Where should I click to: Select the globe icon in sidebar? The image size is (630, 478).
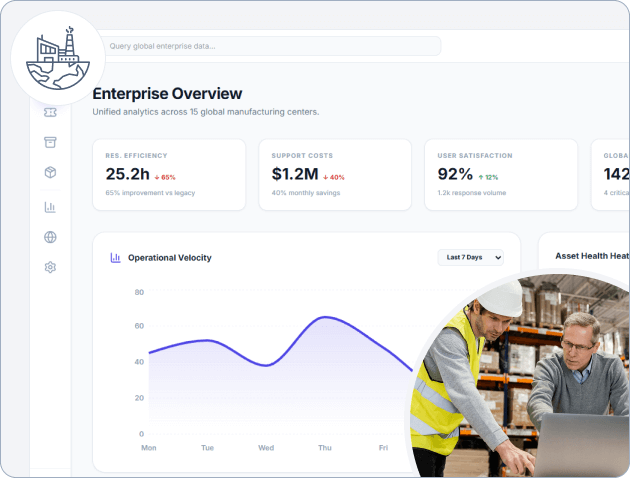[x=50, y=237]
